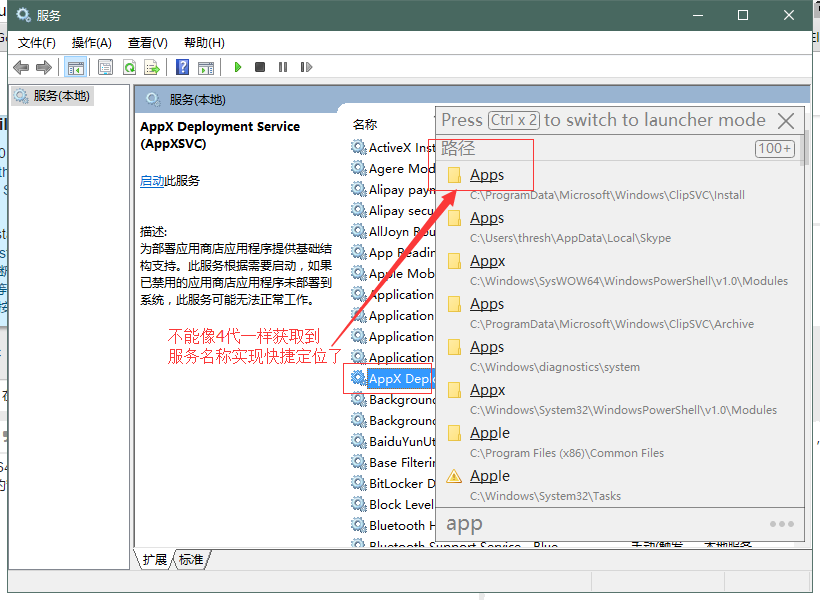Open Appx result under System32 WindowsPowerShell Modules
This screenshot has height=600, width=820.
[619, 398]
